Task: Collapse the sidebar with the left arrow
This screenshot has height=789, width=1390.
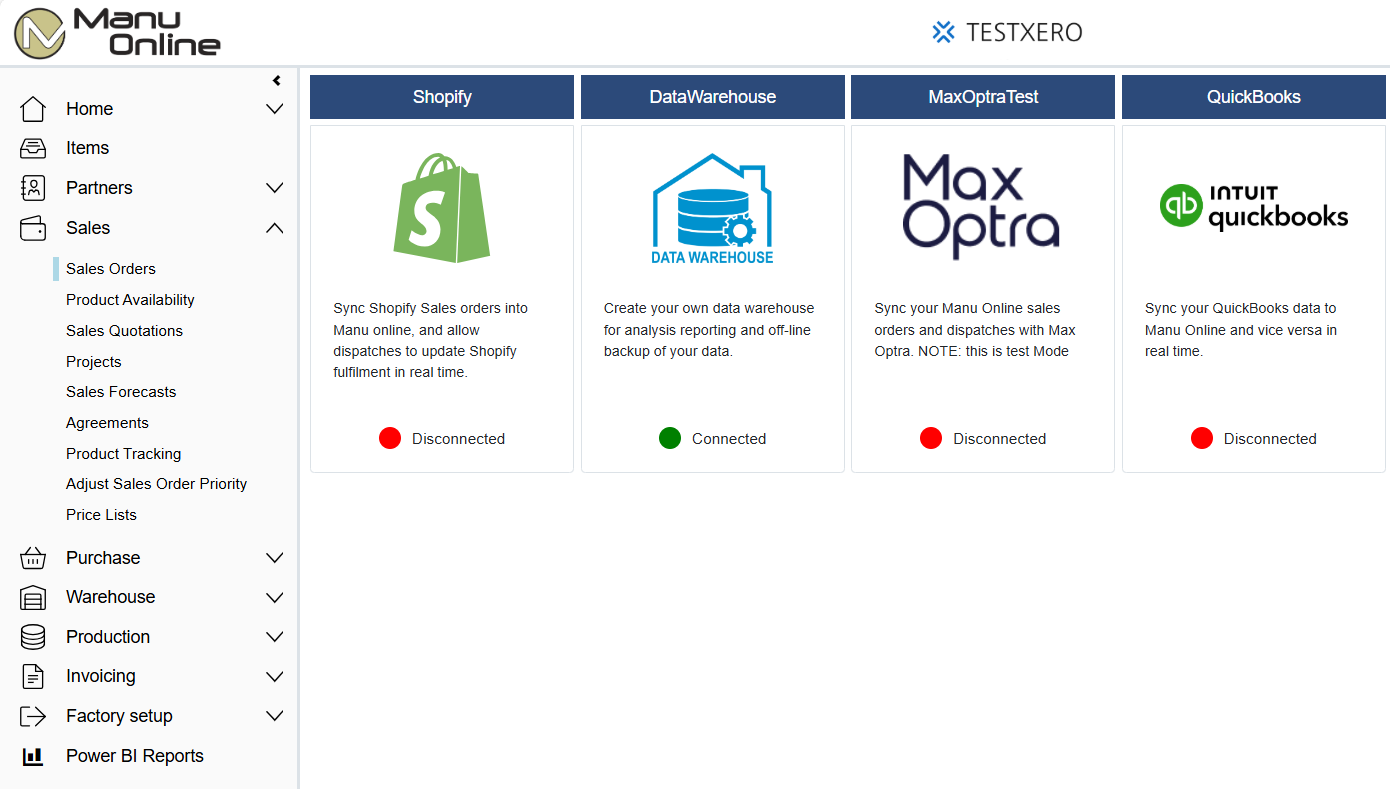Action: [x=277, y=81]
